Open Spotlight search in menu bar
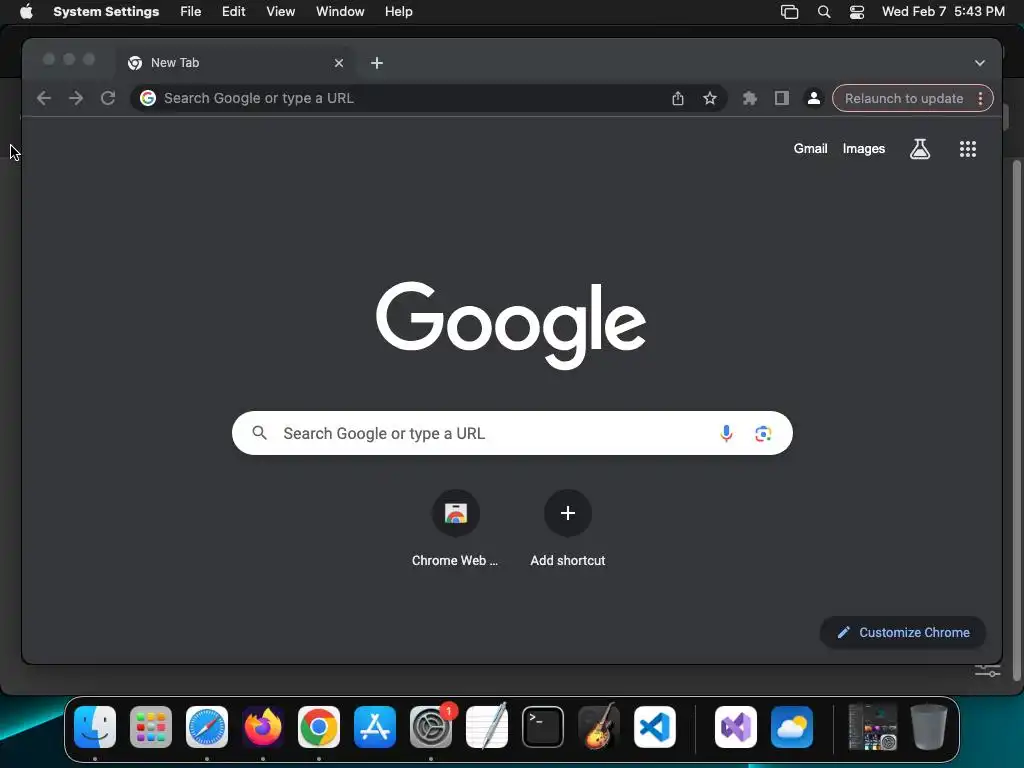The height and width of the screenshot is (768, 1024). [x=824, y=12]
